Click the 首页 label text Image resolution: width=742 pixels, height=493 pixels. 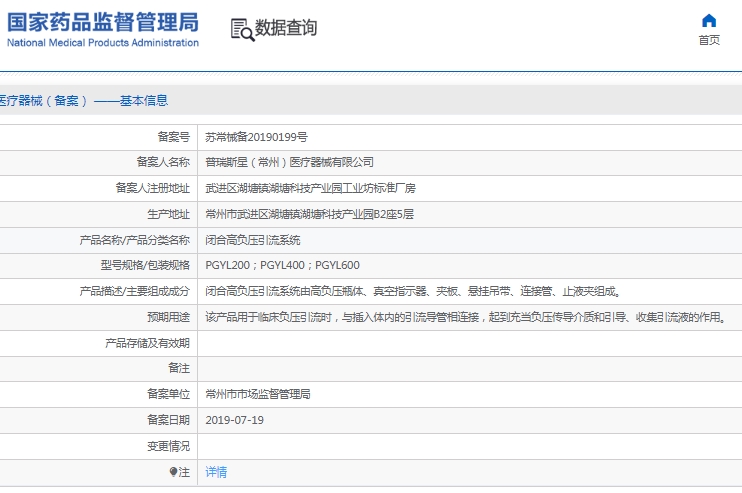pyautogui.click(x=709, y=40)
